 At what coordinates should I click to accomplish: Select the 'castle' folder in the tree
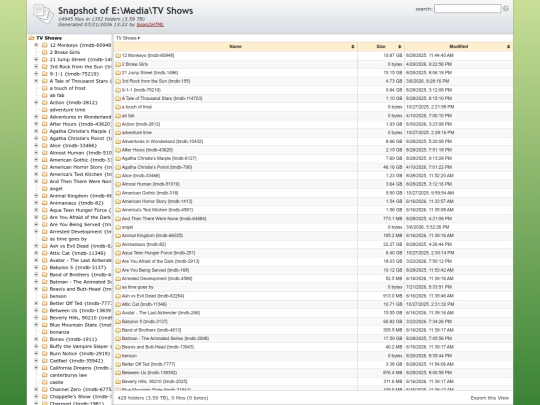coord(56,382)
